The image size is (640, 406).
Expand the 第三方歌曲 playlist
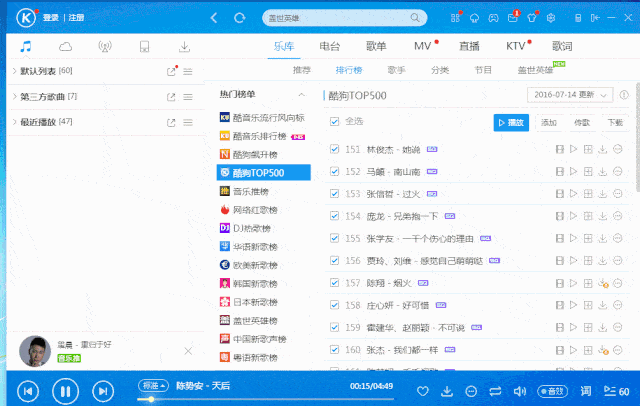pos(14,97)
